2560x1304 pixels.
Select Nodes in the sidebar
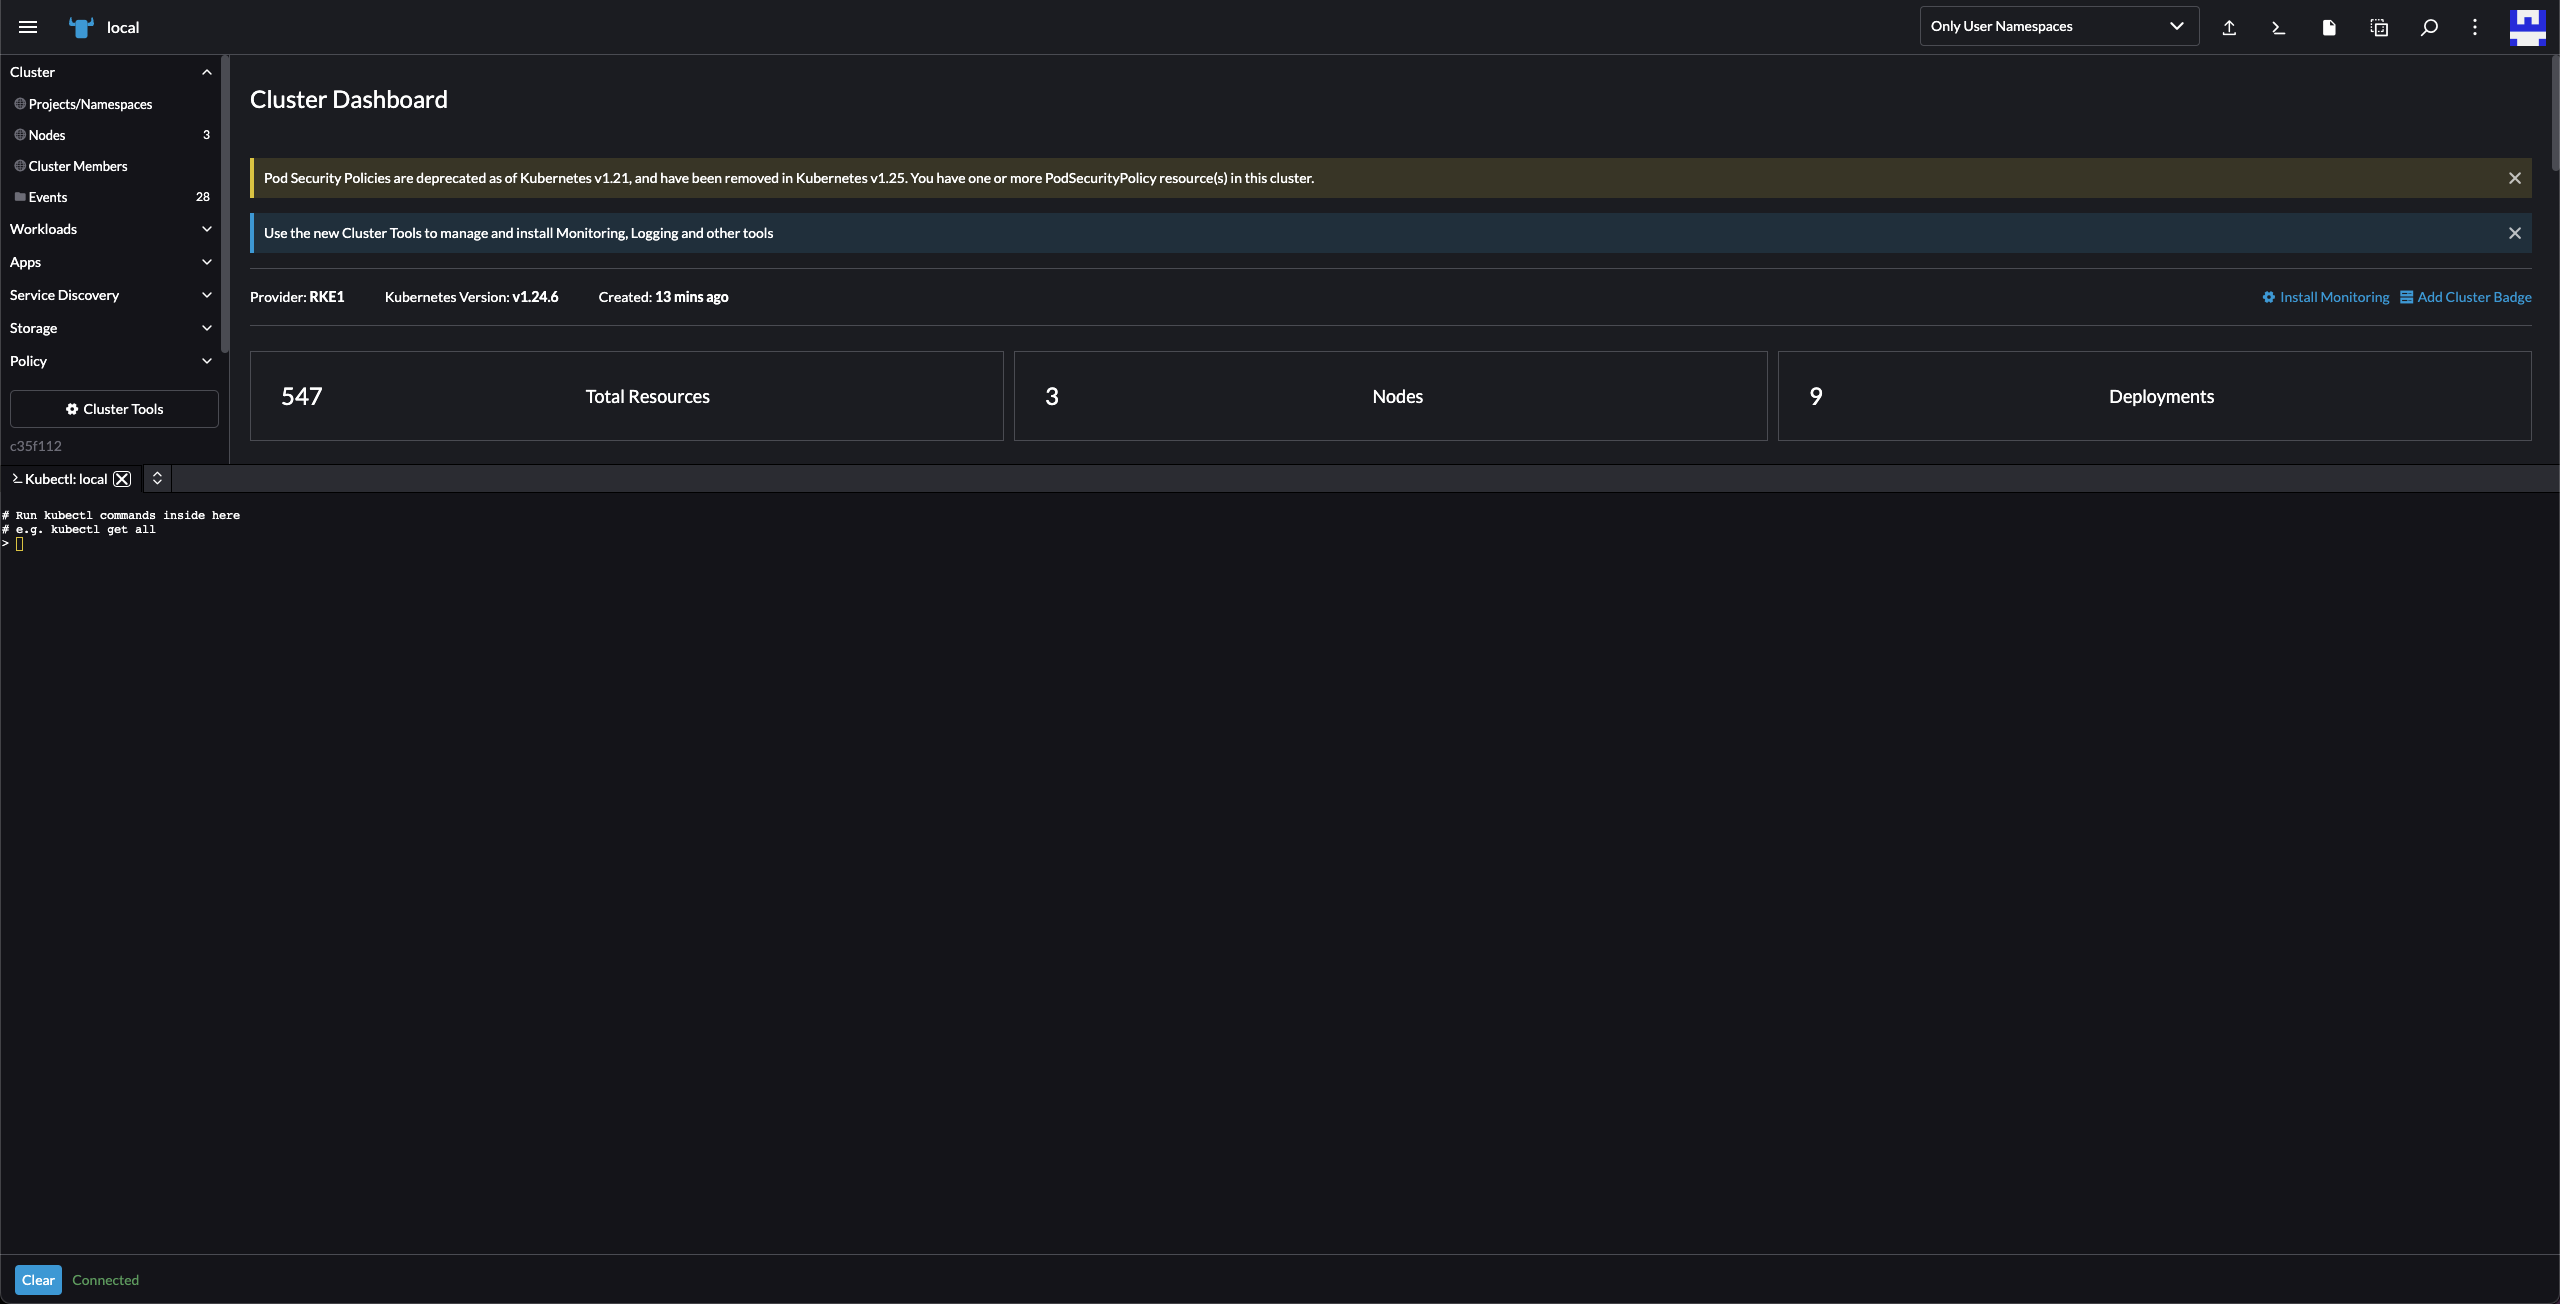point(47,135)
